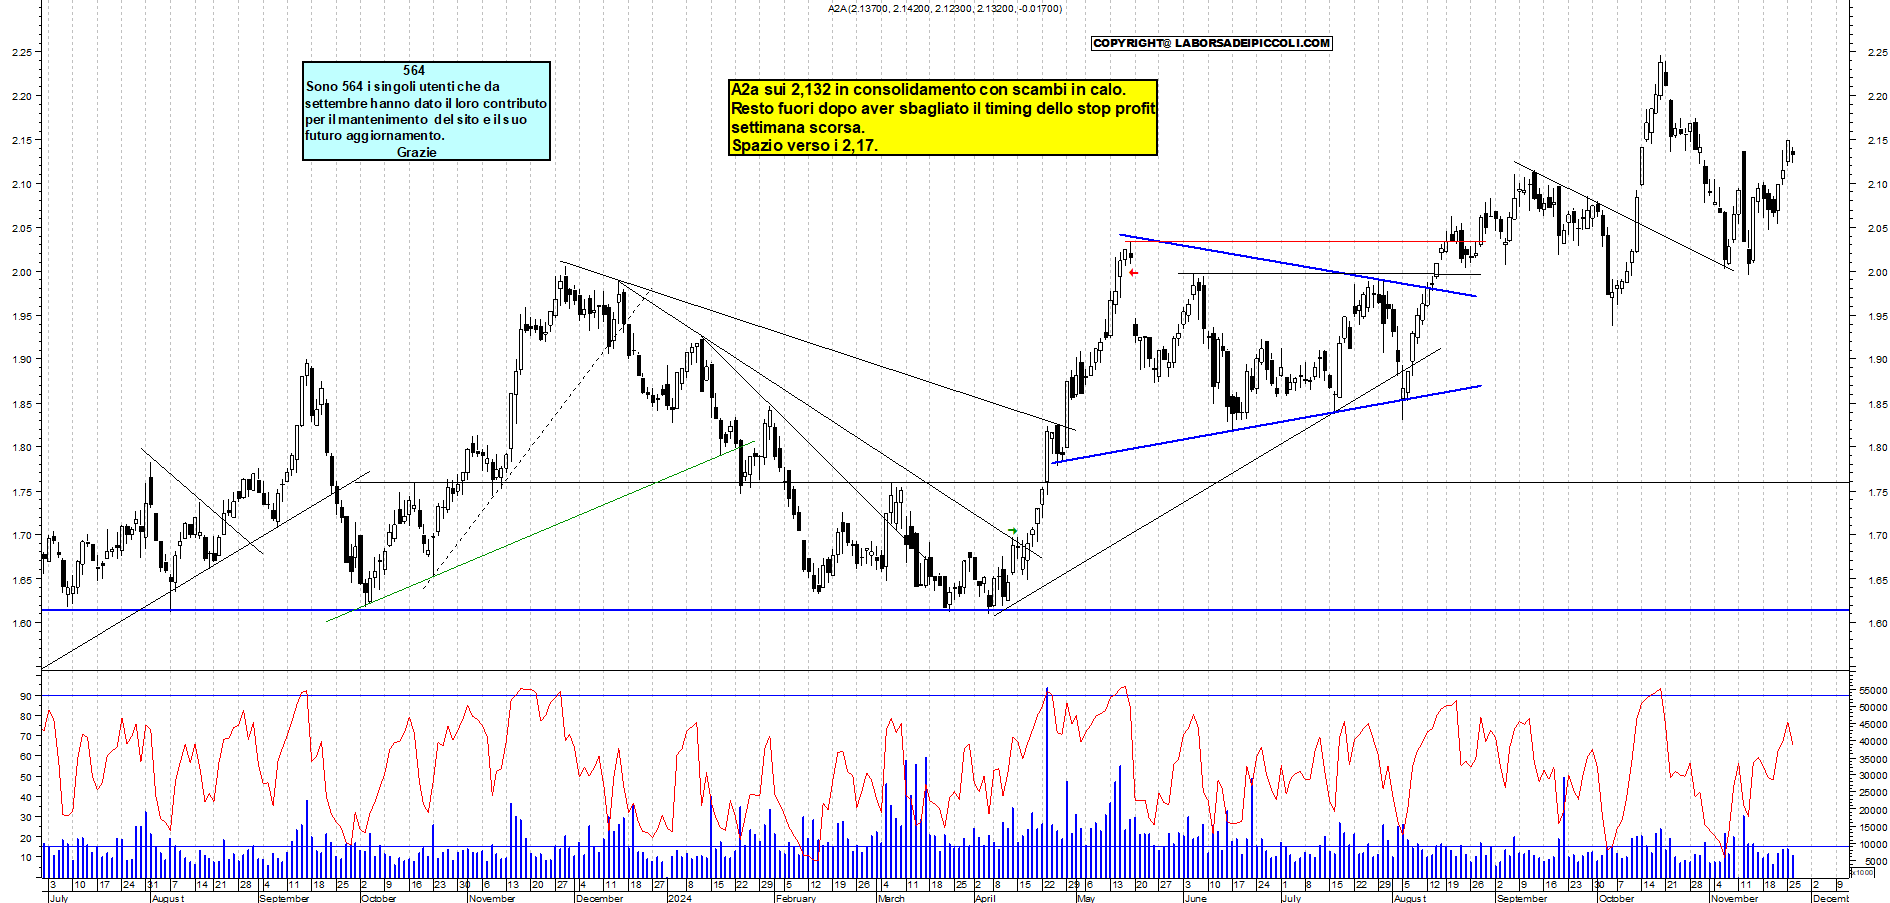Screen dimensions: 1890x903
Task: Click the 'February' month label
Action: 796,898
